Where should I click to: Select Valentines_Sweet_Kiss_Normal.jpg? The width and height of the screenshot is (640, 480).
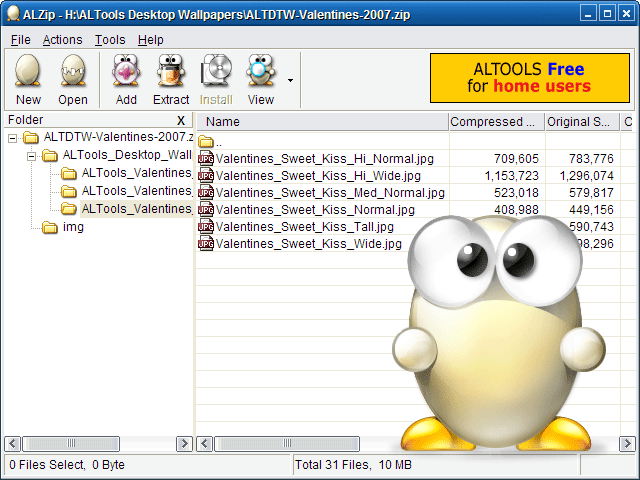pyautogui.click(x=315, y=210)
